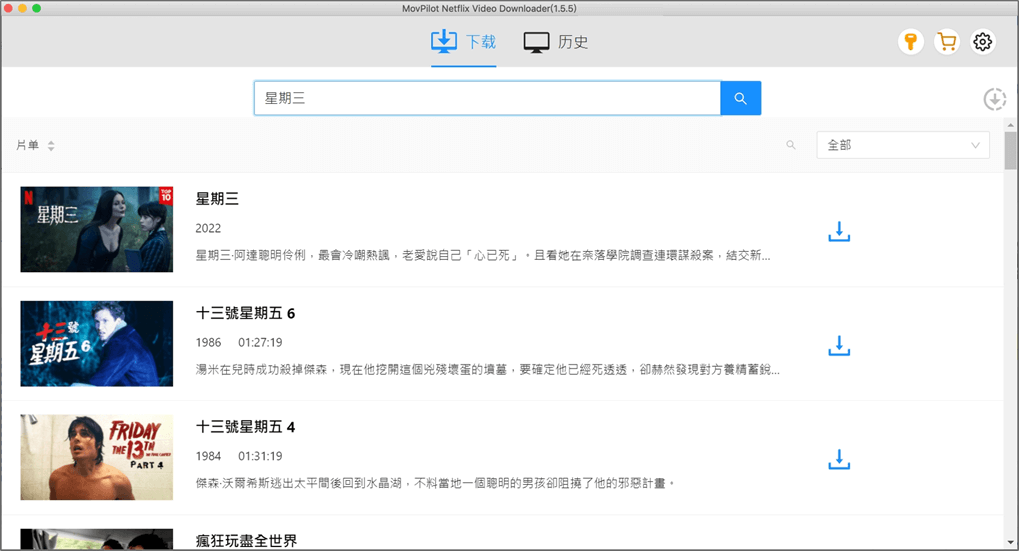Click the title 十三號星期五 6

(x=246, y=313)
